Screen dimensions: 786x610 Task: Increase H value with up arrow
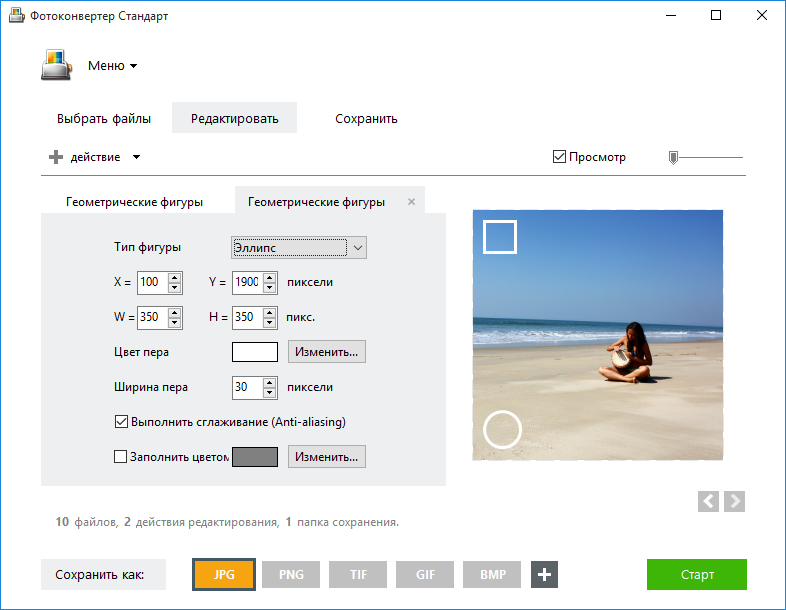click(270, 312)
